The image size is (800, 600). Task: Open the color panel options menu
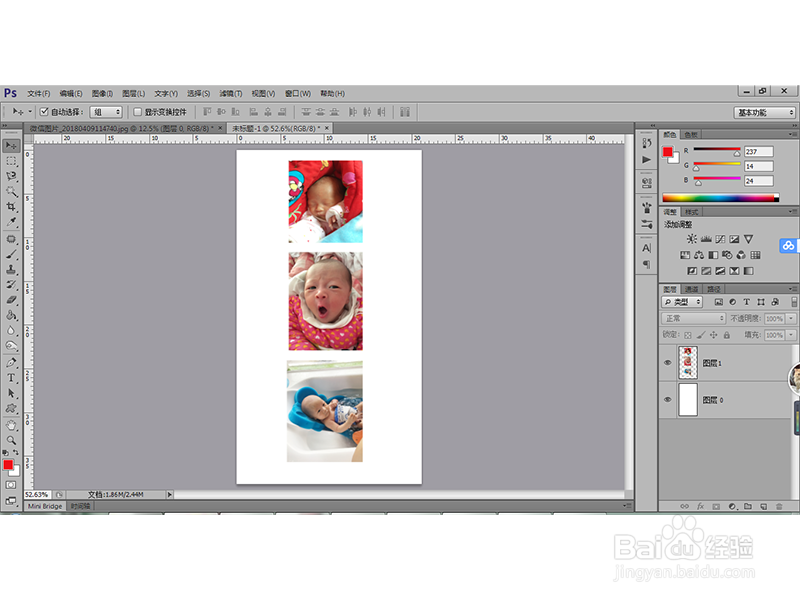(792, 135)
